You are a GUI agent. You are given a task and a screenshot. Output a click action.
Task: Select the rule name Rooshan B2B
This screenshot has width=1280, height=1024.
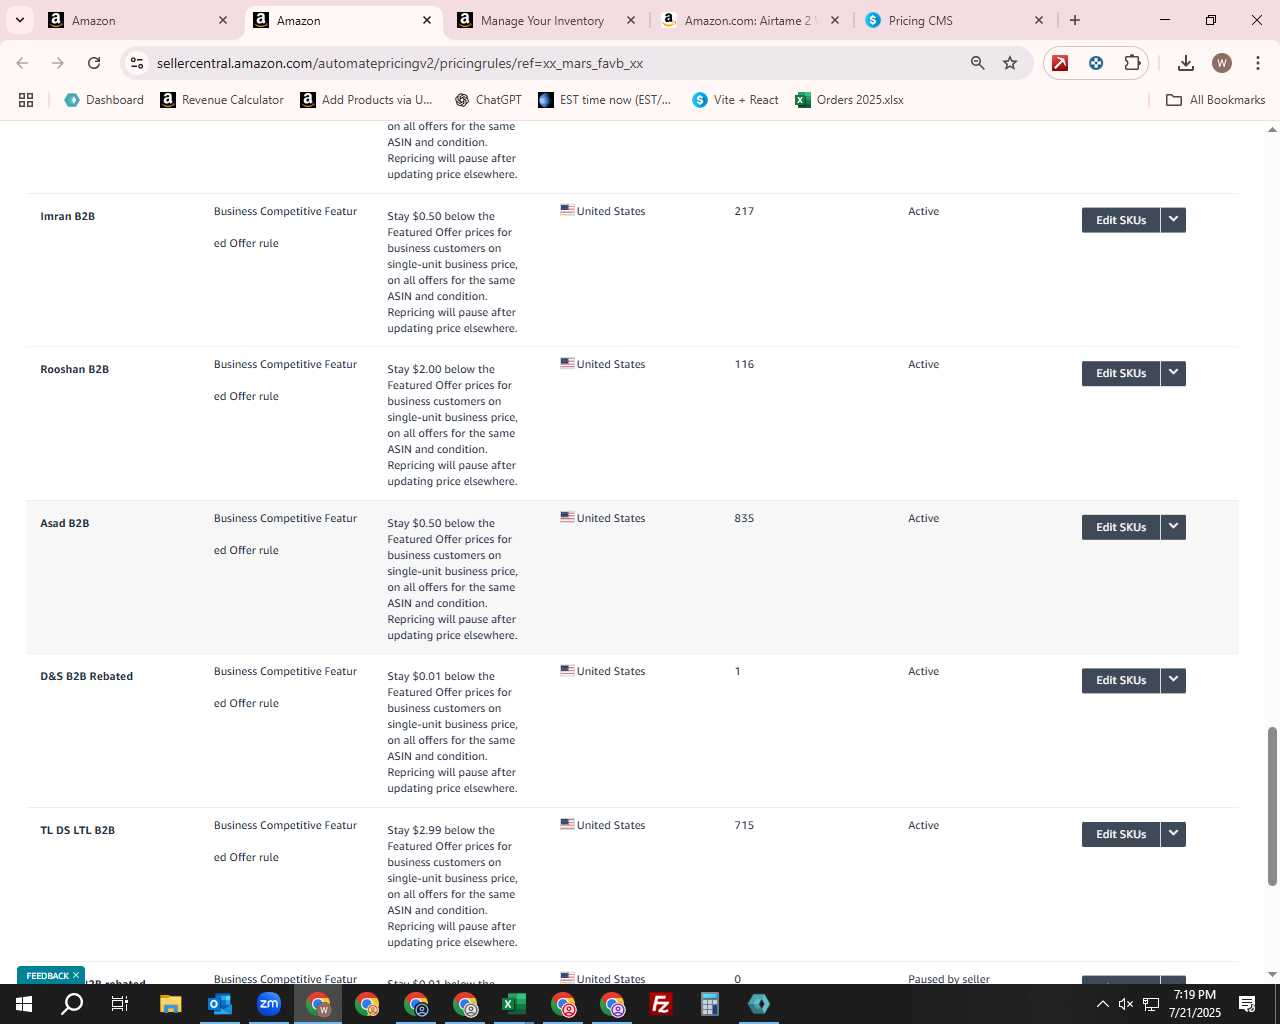(74, 369)
